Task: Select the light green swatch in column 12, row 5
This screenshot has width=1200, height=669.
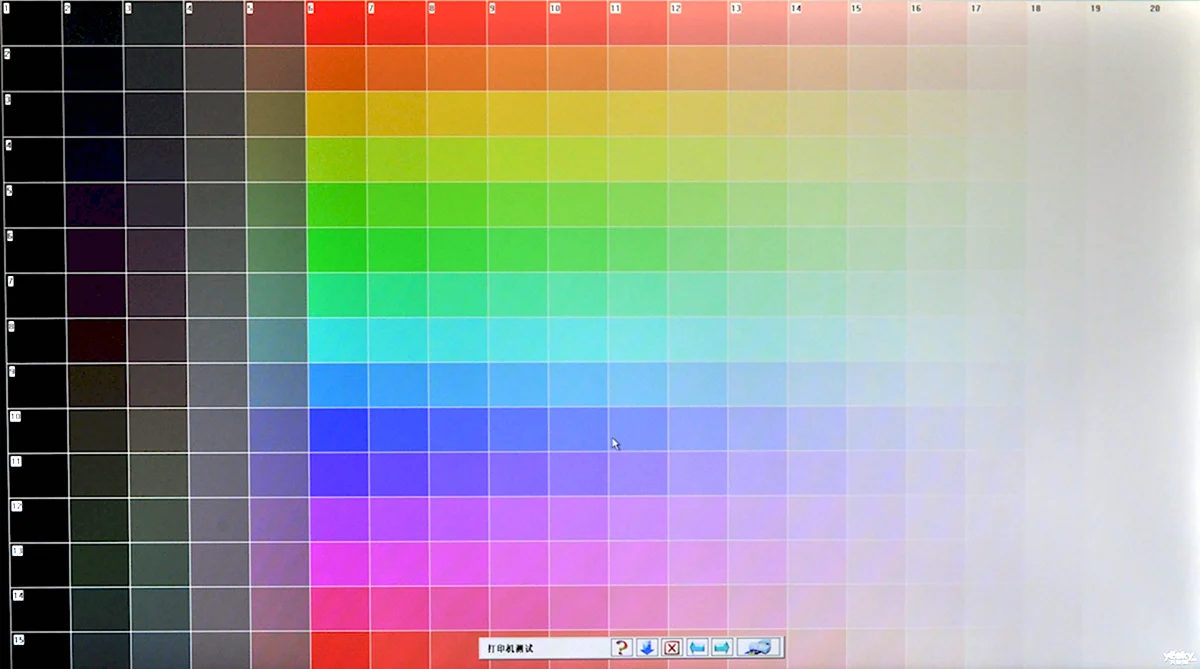Action: click(699, 205)
